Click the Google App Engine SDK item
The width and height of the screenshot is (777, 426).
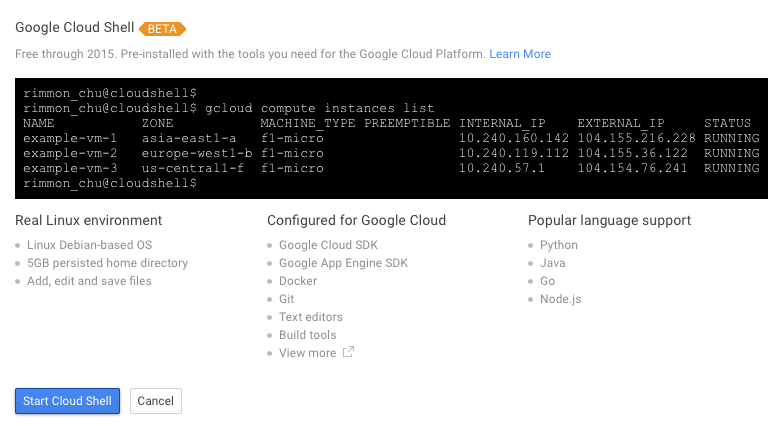(x=343, y=263)
